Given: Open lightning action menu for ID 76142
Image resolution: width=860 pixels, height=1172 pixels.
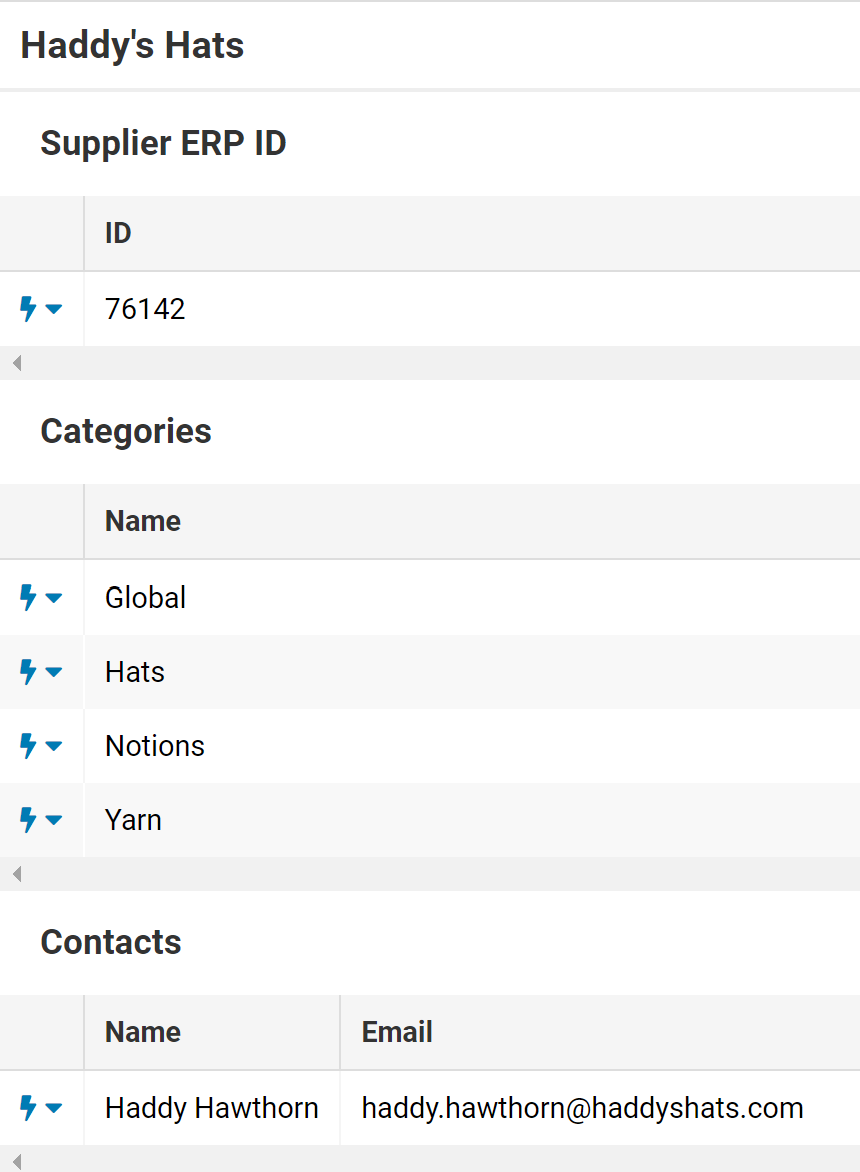Looking at the screenshot, I should click(x=28, y=309).
